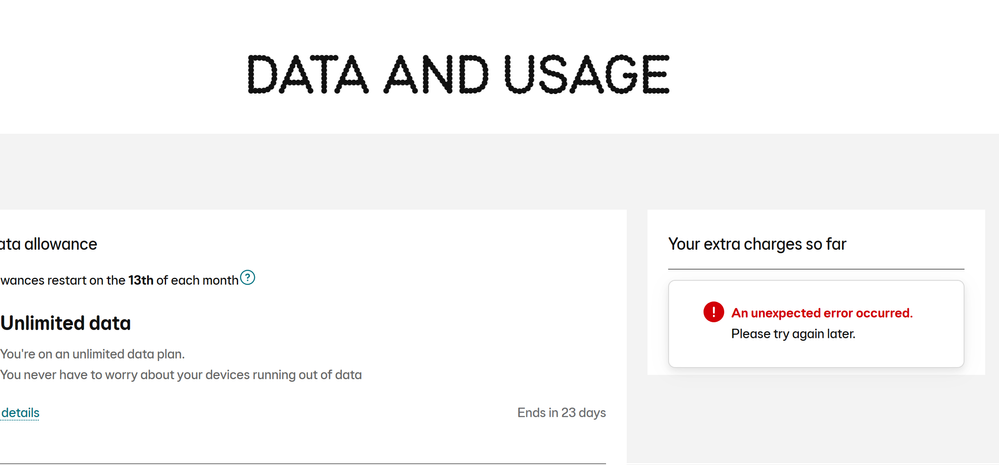
Task: Click the 'never have to worry' description line
Action: pos(181,375)
